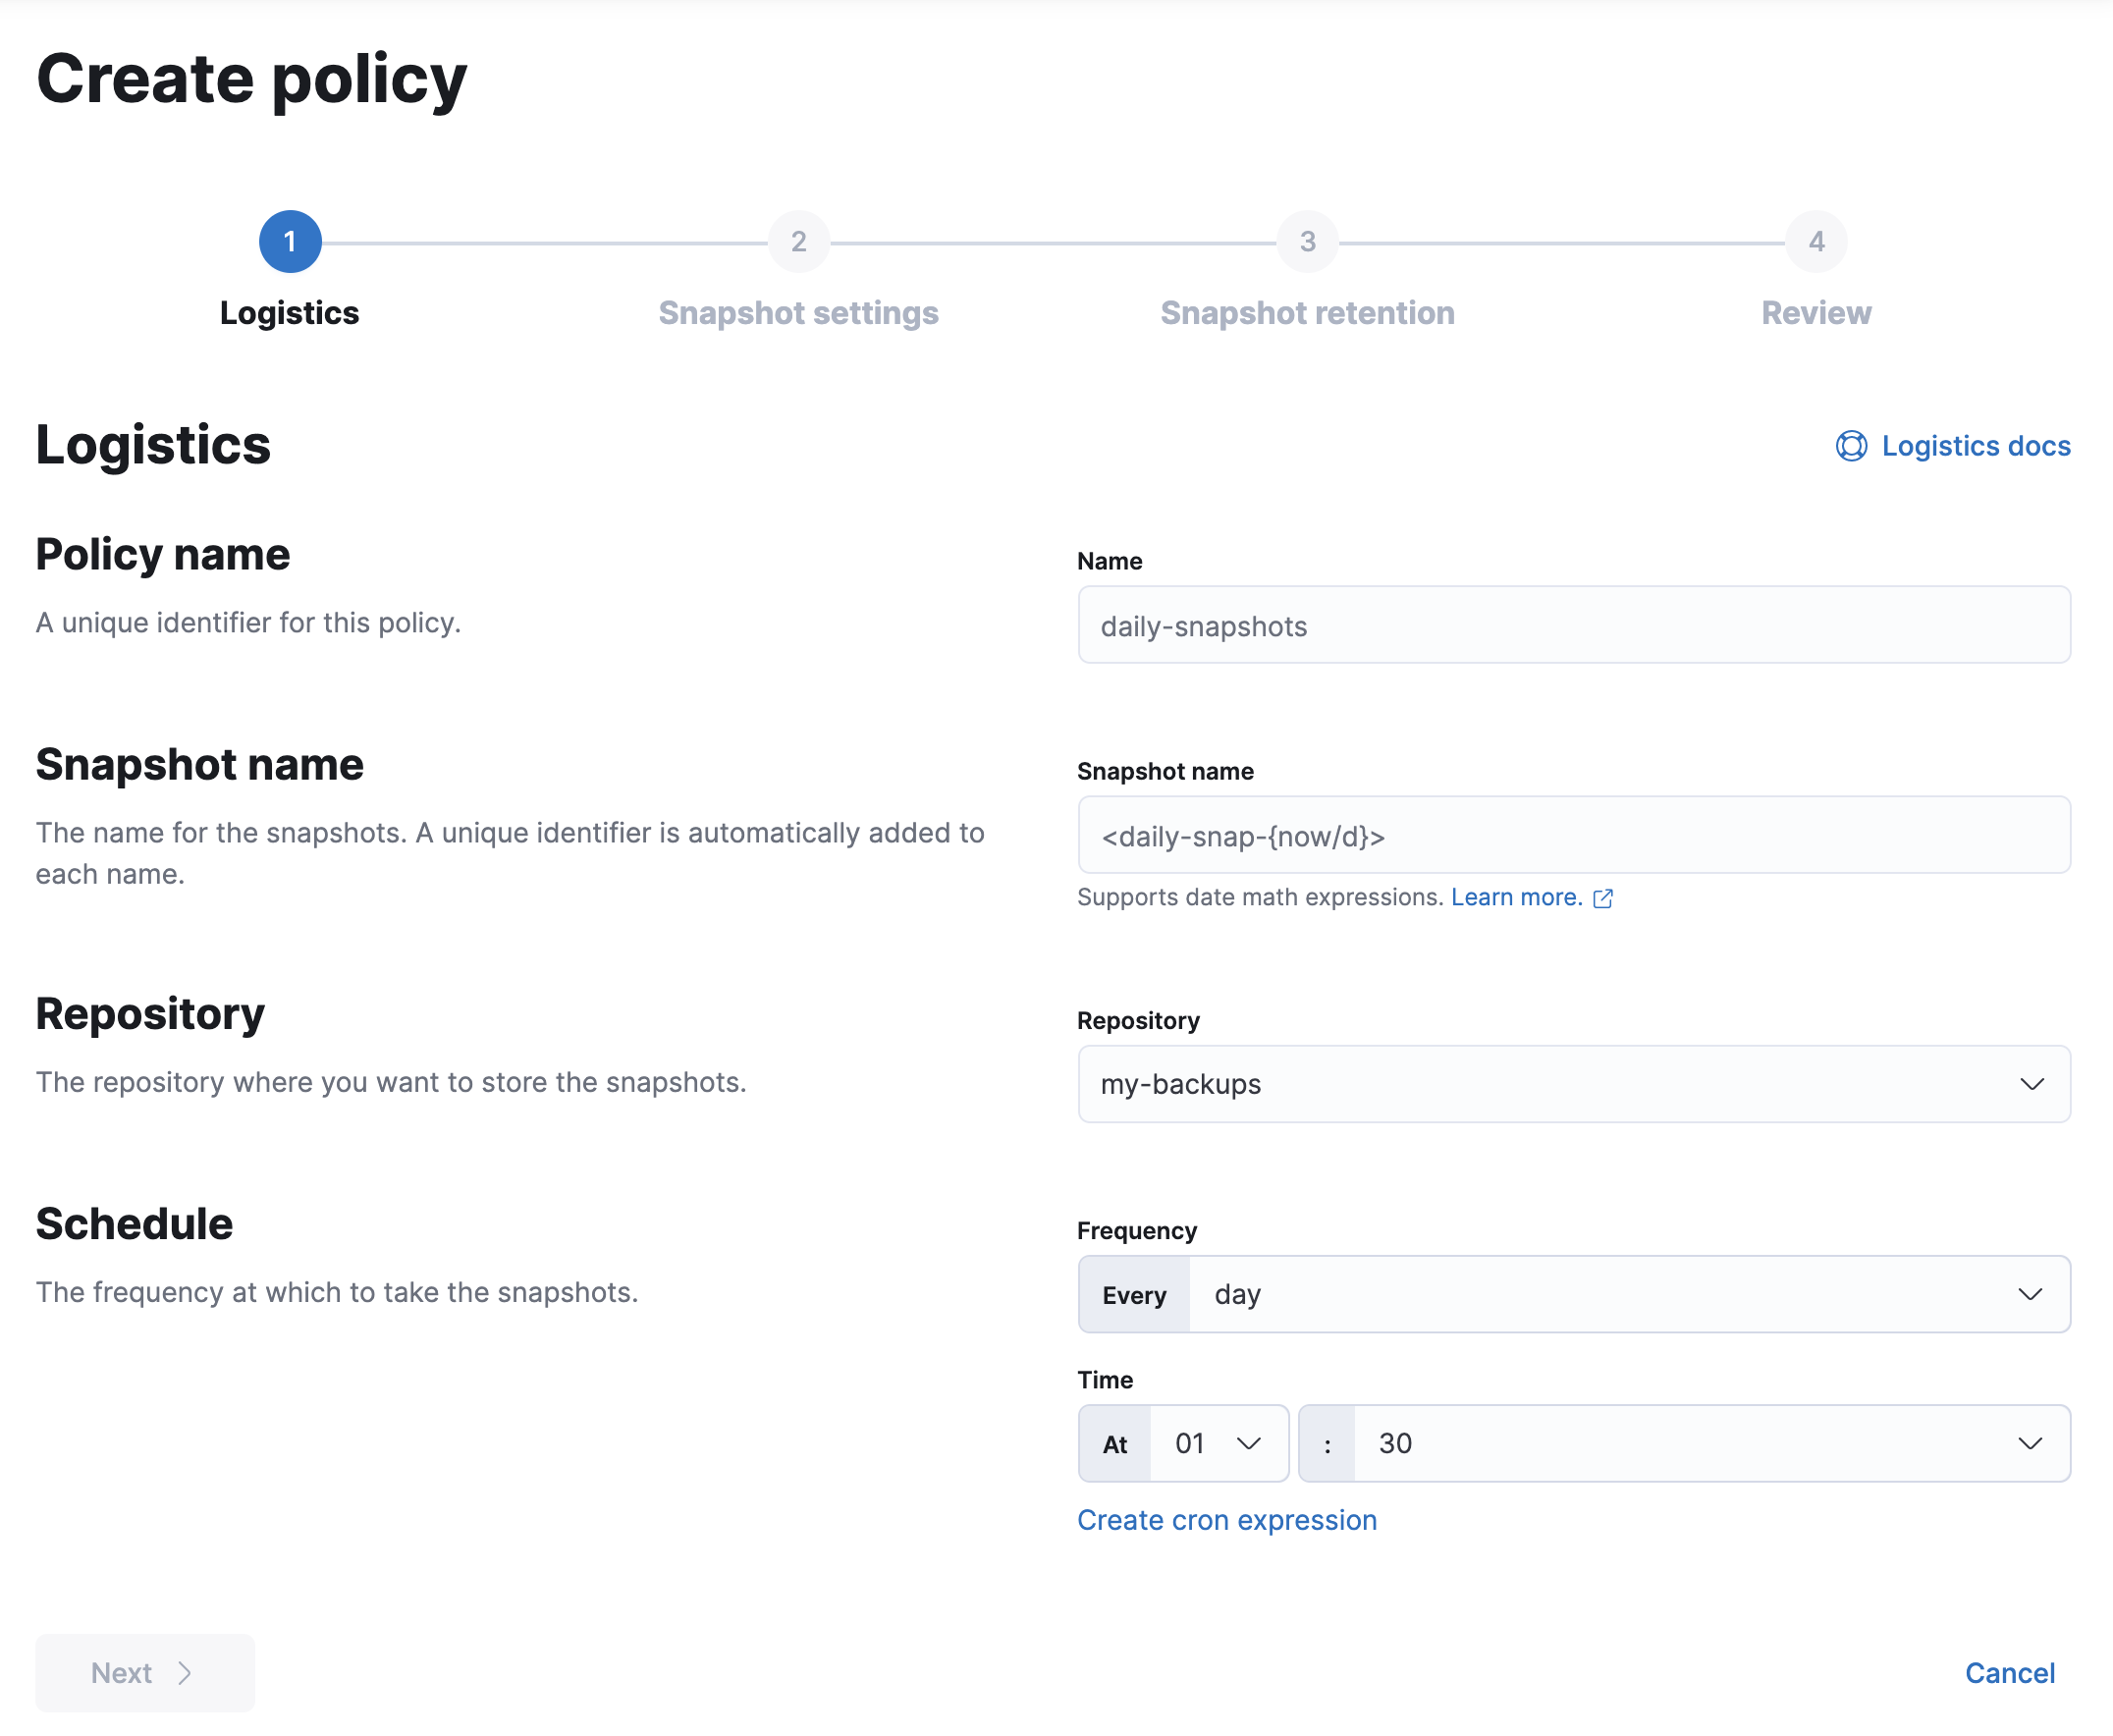The image size is (2113, 1736).
Task: Click step 1 circle in wizard
Action: [x=290, y=241]
